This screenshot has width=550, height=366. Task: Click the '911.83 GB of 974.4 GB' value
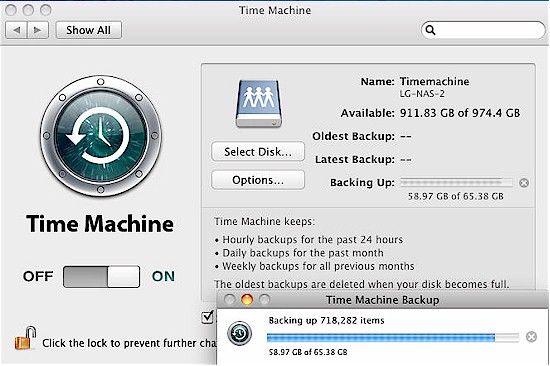point(460,113)
